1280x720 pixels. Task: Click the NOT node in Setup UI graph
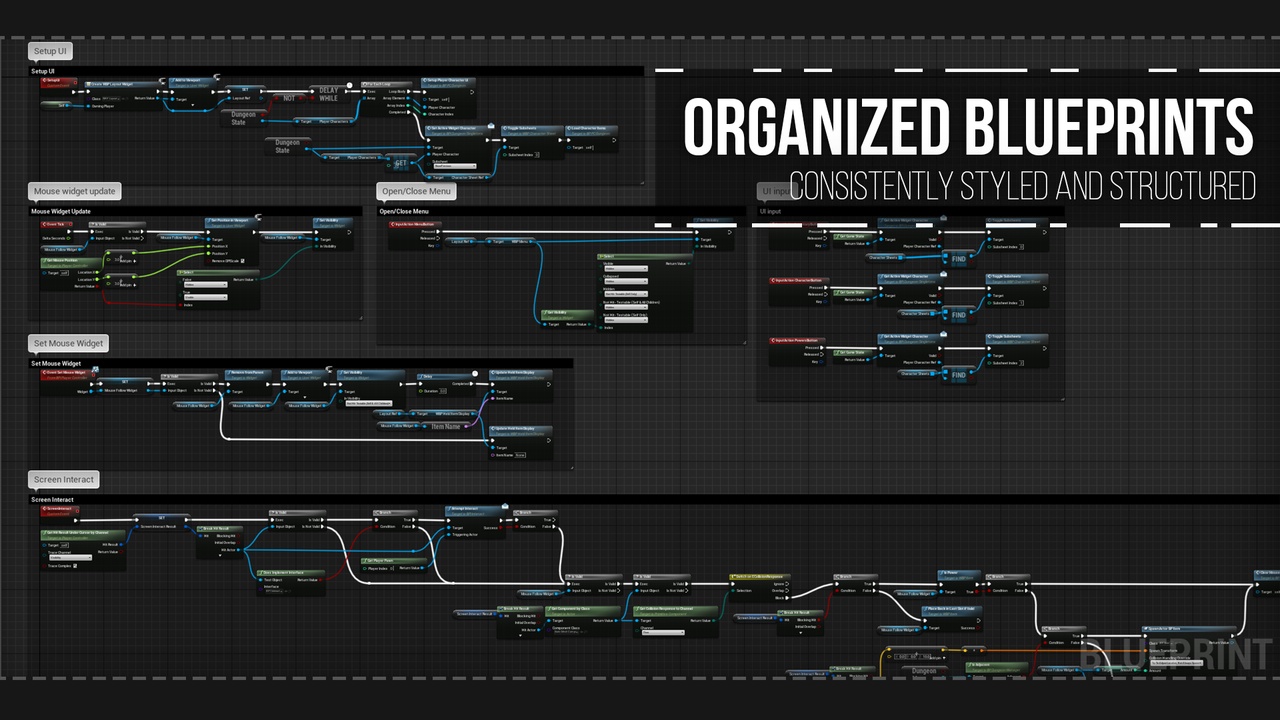pyautogui.click(x=290, y=97)
